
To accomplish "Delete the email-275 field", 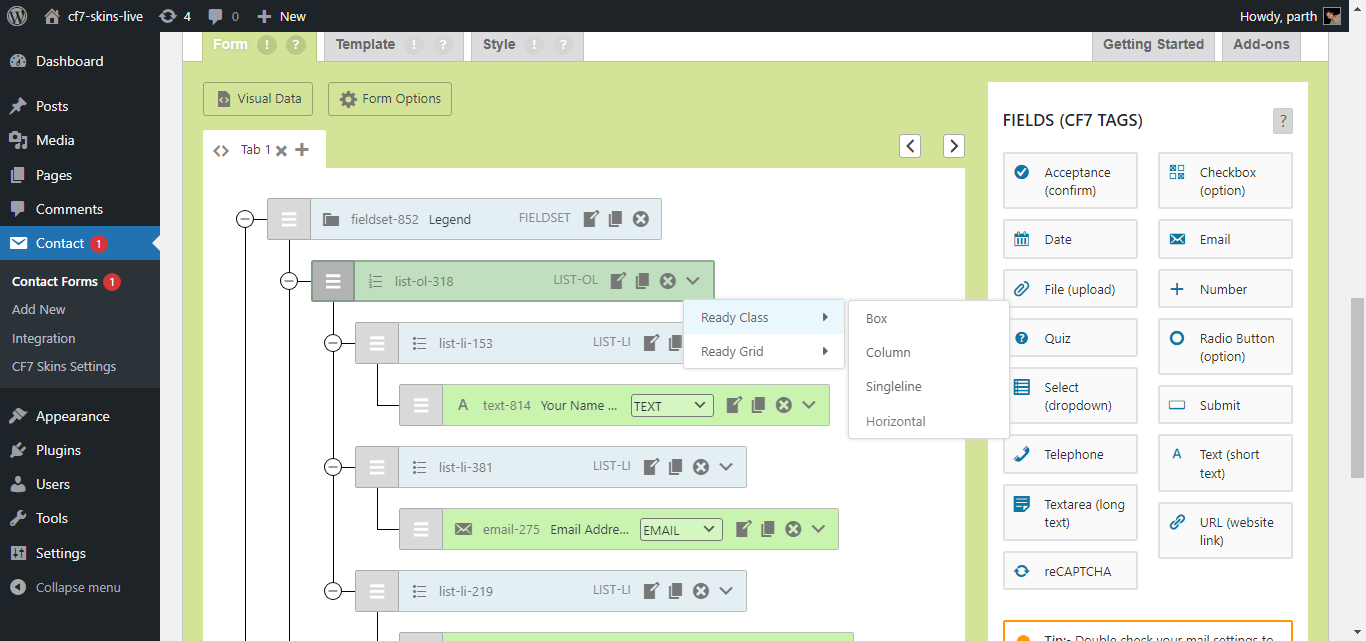I will [793, 529].
